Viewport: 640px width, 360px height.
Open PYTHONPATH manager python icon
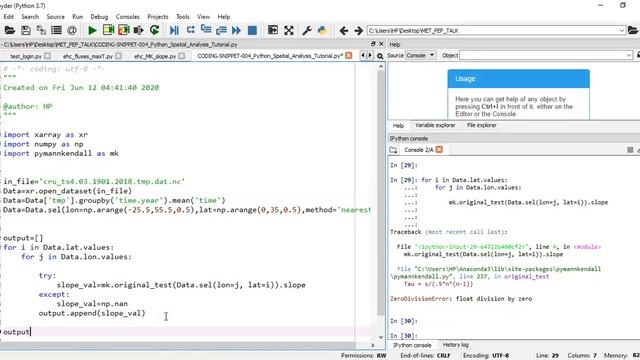[322, 30]
